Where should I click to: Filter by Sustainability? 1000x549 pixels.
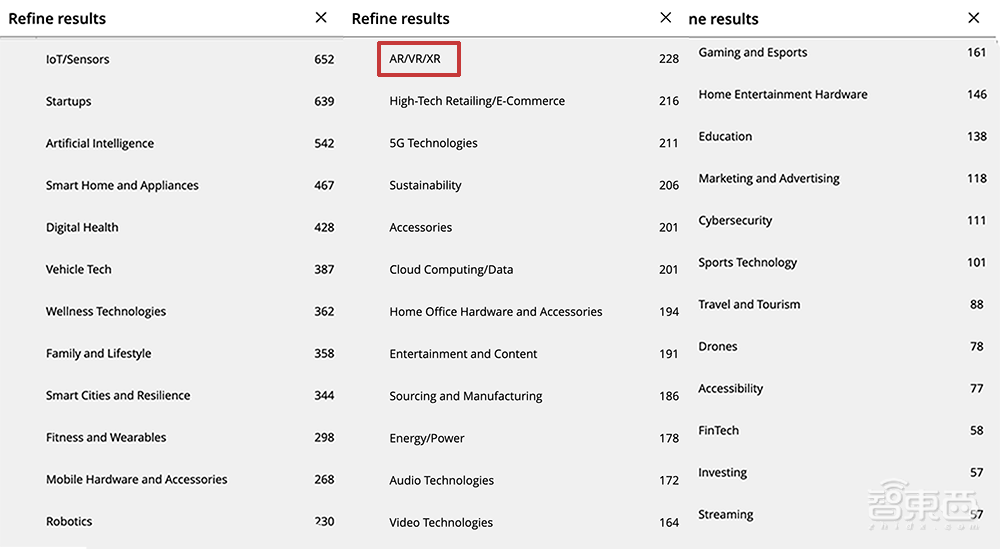pyautogui.click(x=425, y=185)
